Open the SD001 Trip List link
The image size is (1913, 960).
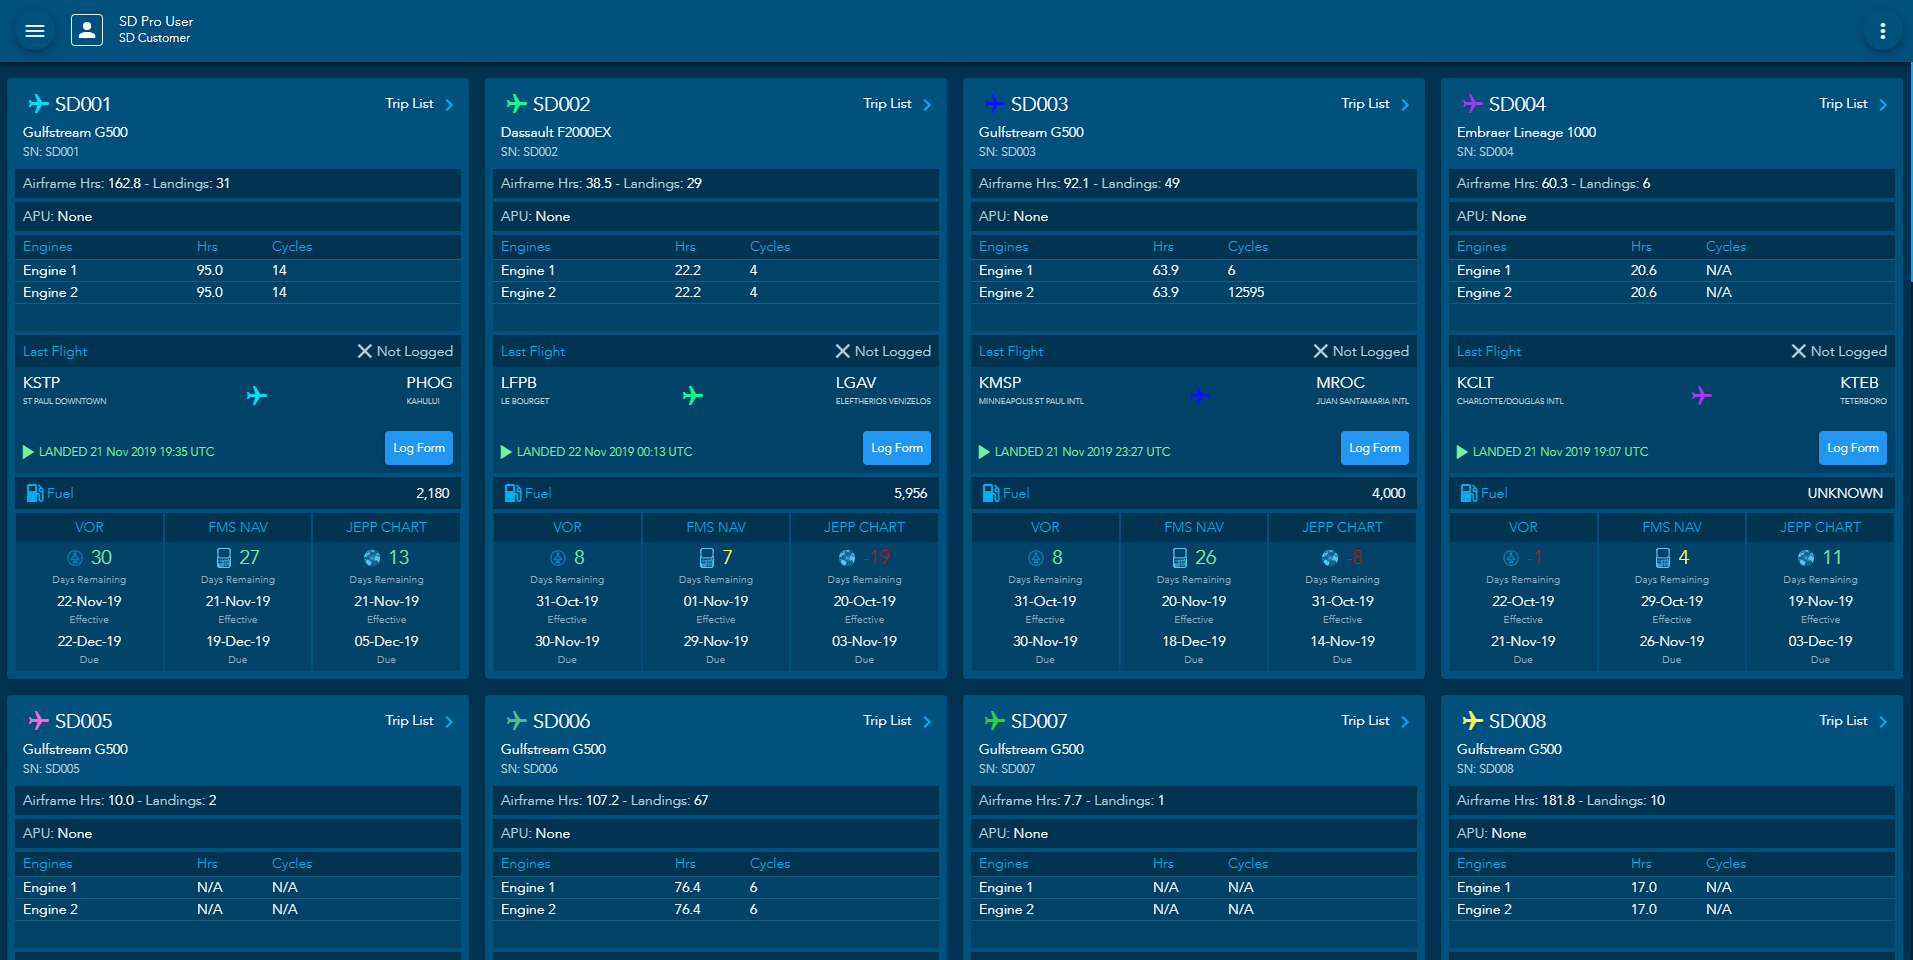[x=409, y=103]
